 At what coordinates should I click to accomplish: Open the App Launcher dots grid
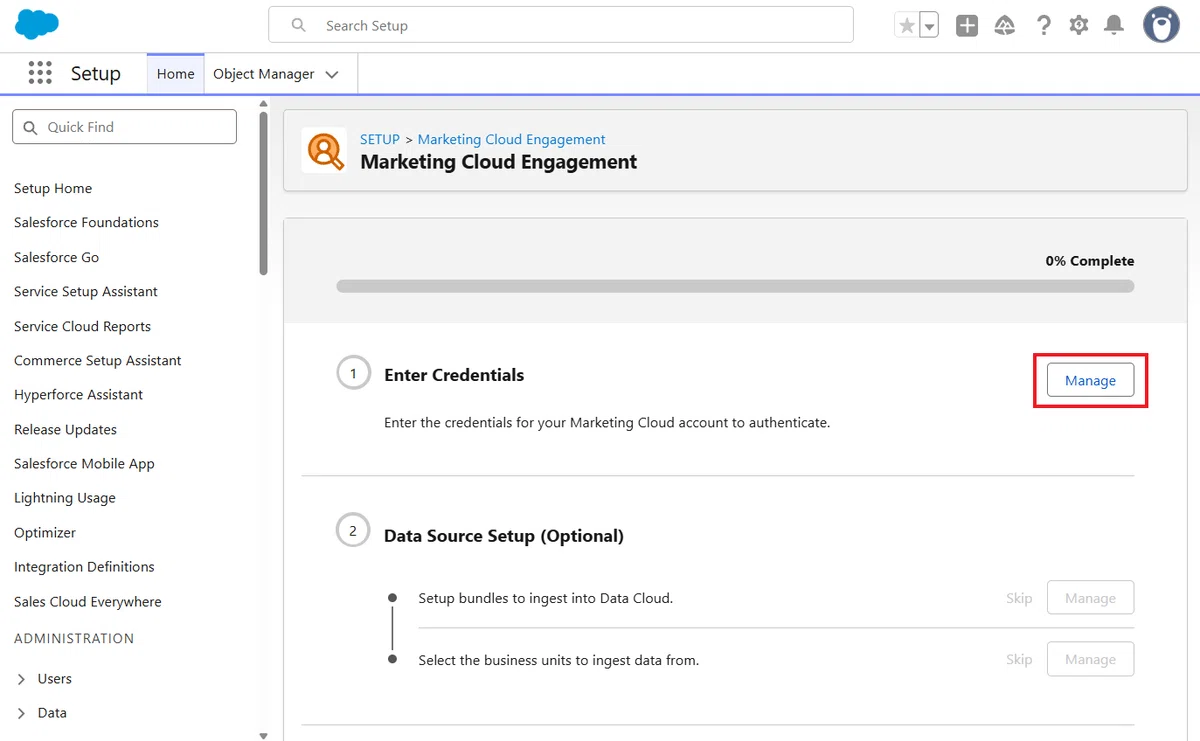tap(40, 73)
